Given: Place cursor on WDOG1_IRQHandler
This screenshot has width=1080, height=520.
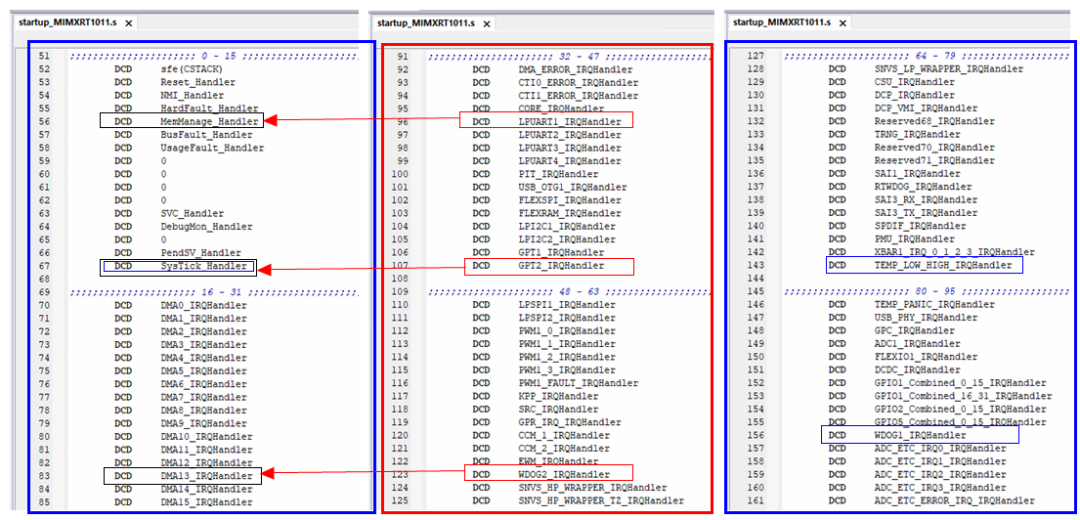Looking at the screenshot, I should [920, 435].
